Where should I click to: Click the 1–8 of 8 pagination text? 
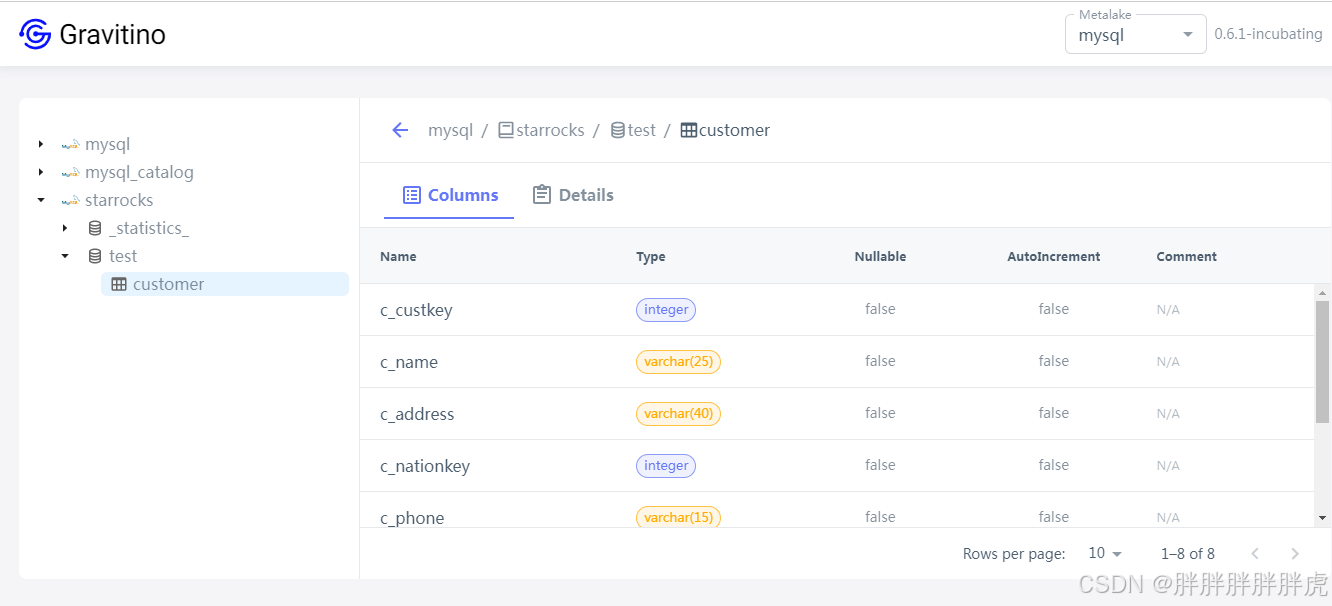click(x=1188, y=553)
